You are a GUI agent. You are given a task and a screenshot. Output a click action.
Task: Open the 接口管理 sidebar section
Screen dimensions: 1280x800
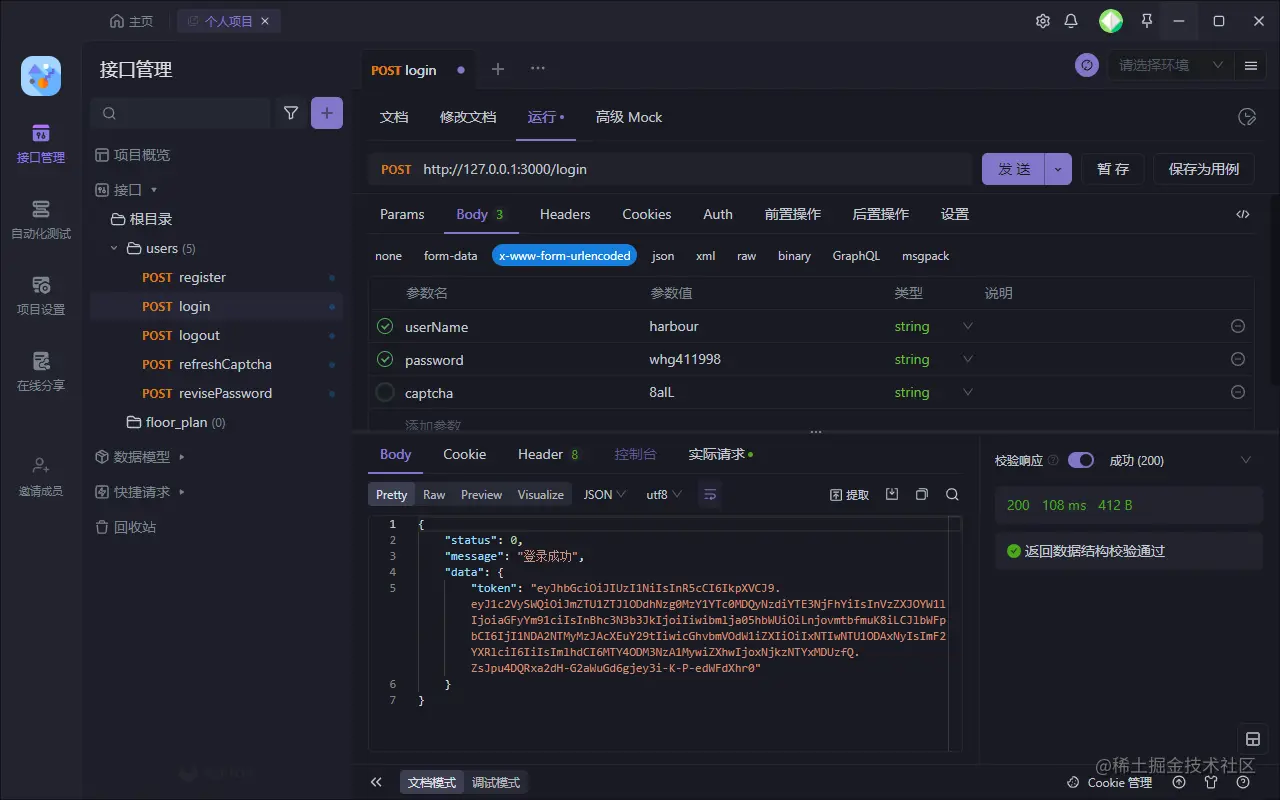(x=41, y=143)
